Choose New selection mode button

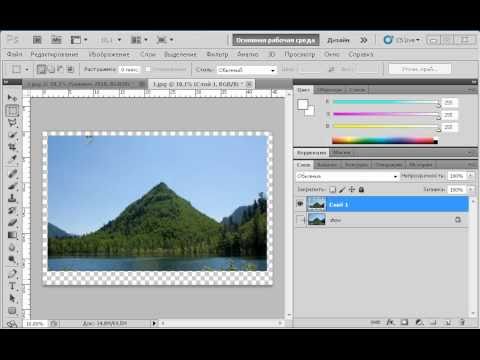coord(41,69)
